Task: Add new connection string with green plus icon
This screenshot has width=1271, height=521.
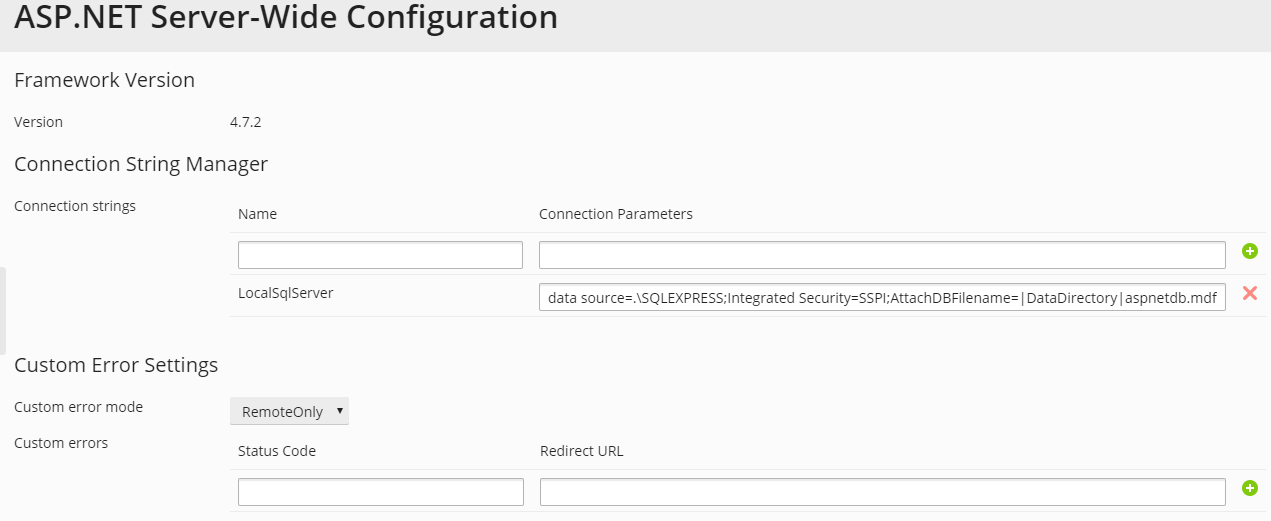Action: pyautogui.click(x=1249, y=251)
